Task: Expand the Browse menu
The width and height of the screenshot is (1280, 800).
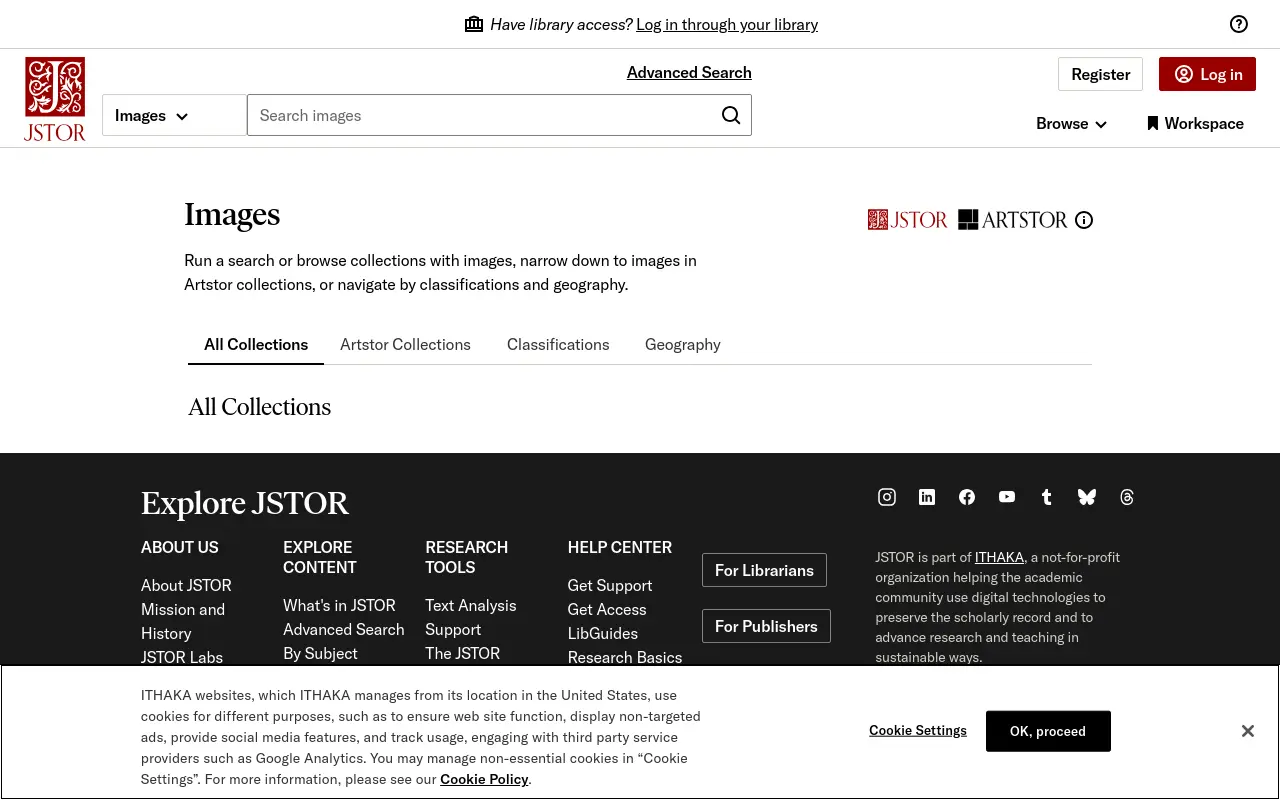Action: (x=1071, y=124)
